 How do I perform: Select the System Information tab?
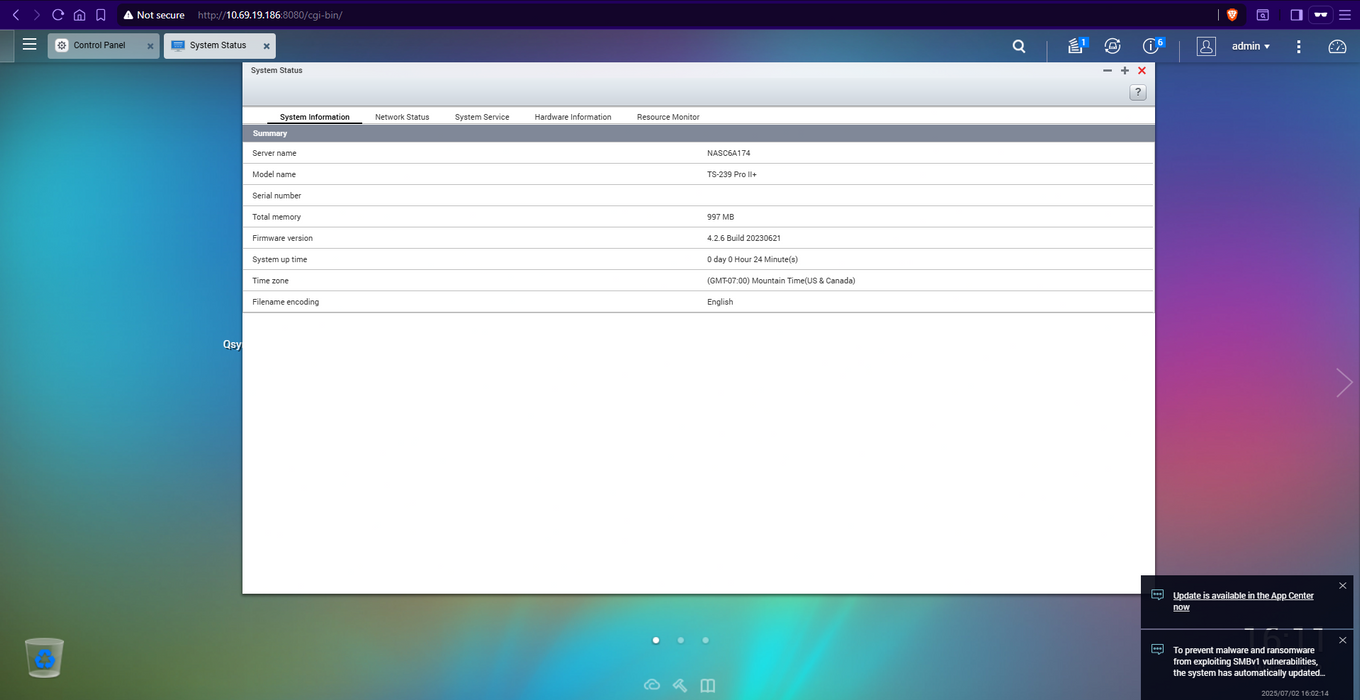click(315, 117)
